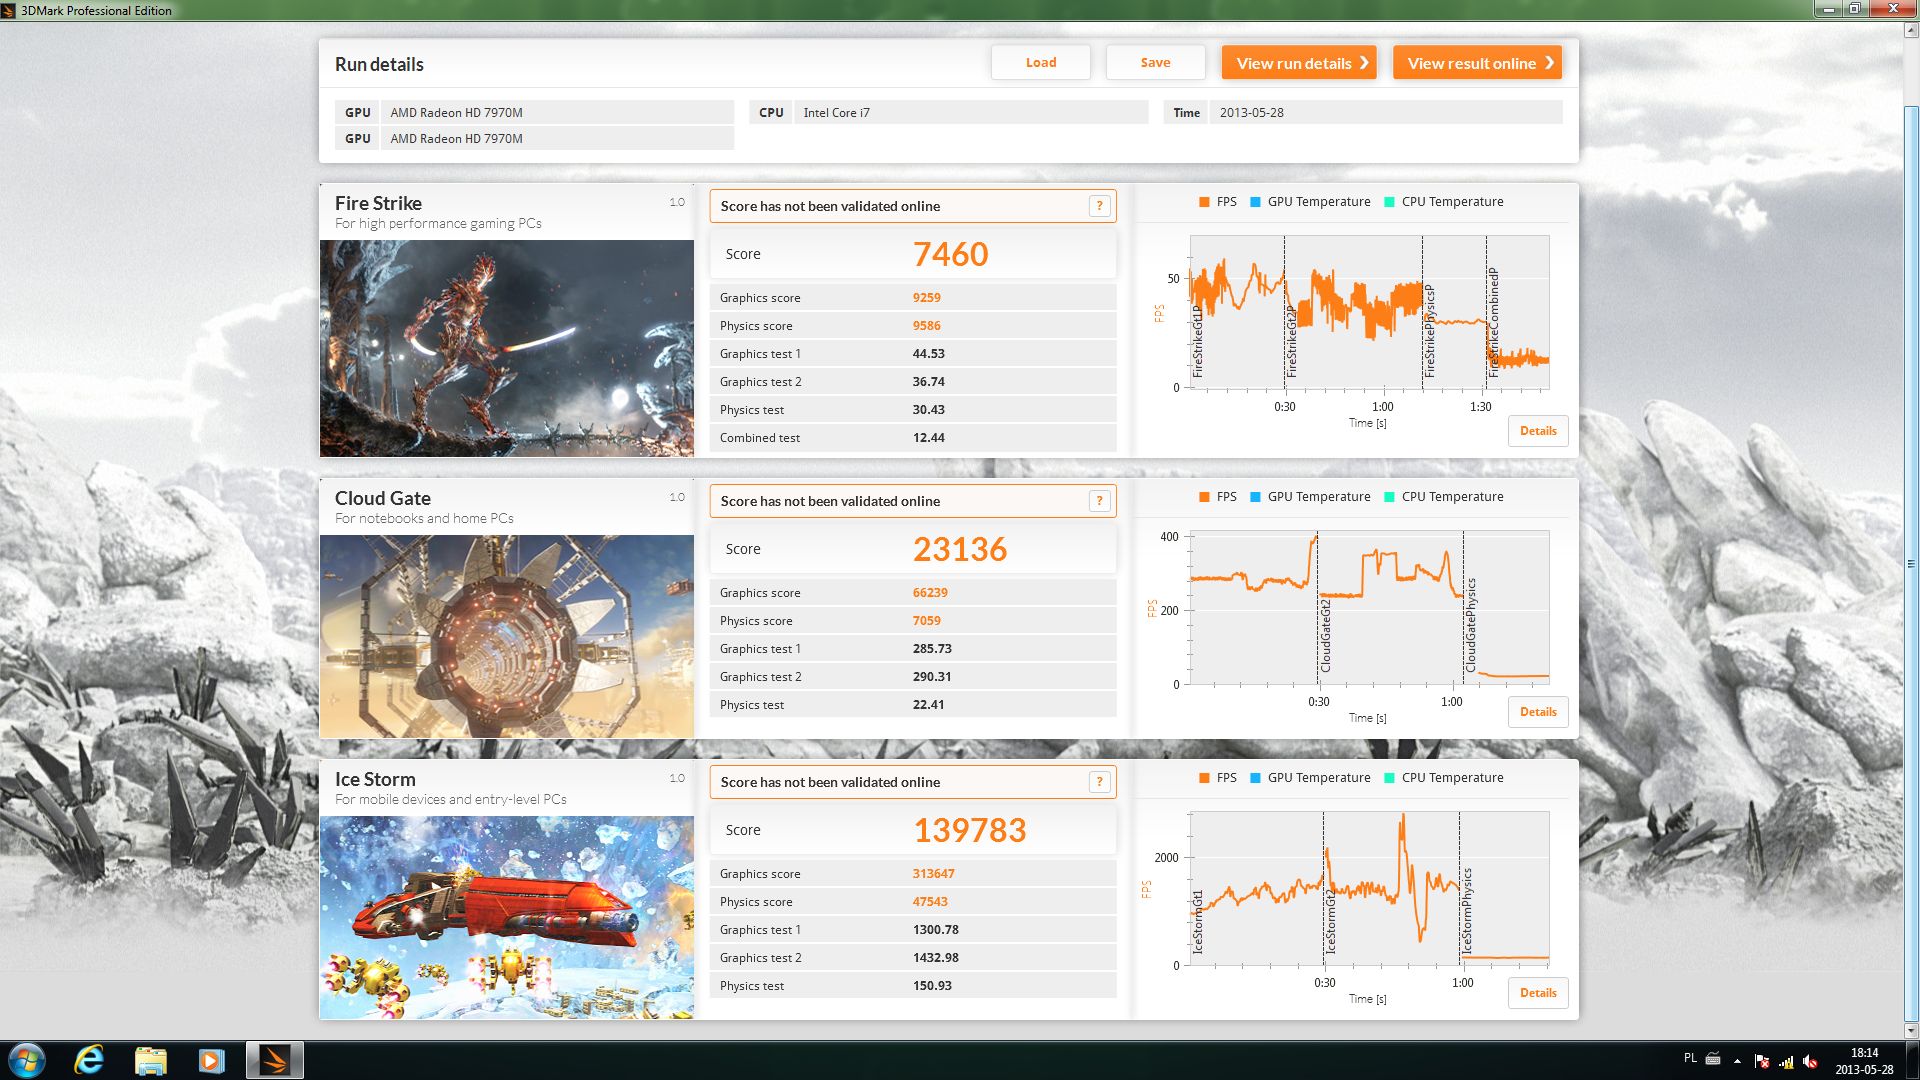Open View run details
Screen dimensions: 1920x1080
[1299, 63]
